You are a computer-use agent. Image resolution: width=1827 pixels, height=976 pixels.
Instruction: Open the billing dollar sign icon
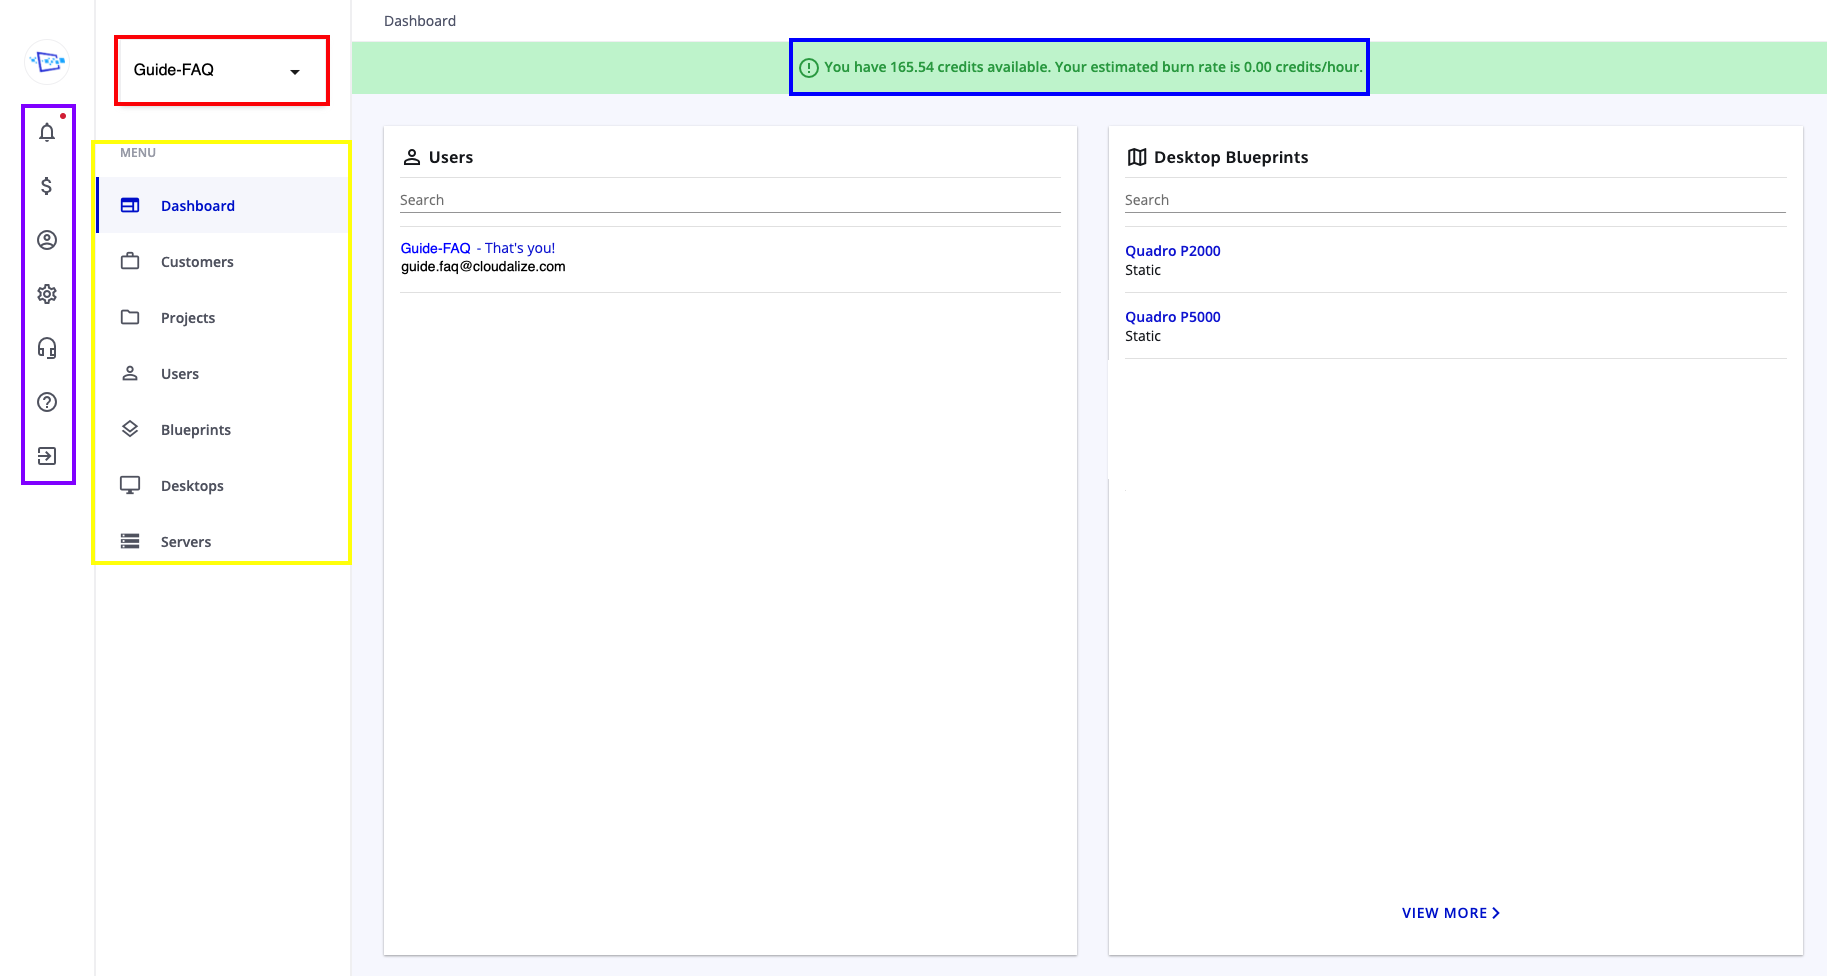tap(47, 186)
